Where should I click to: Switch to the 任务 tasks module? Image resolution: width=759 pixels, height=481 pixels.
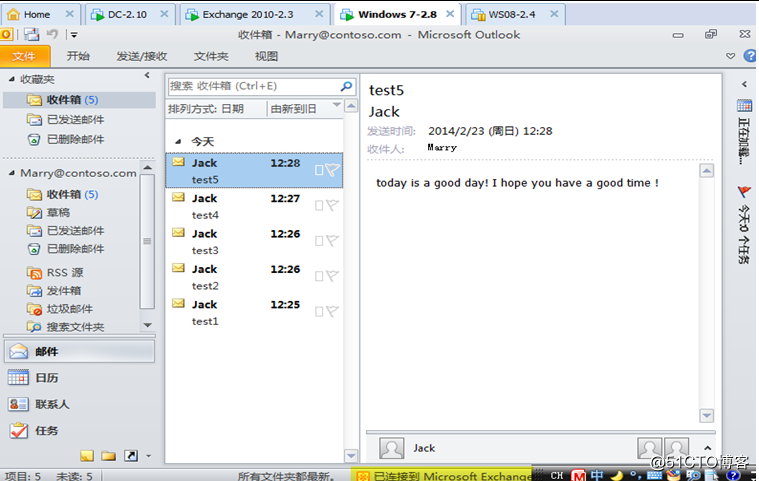tap(79, 430)
